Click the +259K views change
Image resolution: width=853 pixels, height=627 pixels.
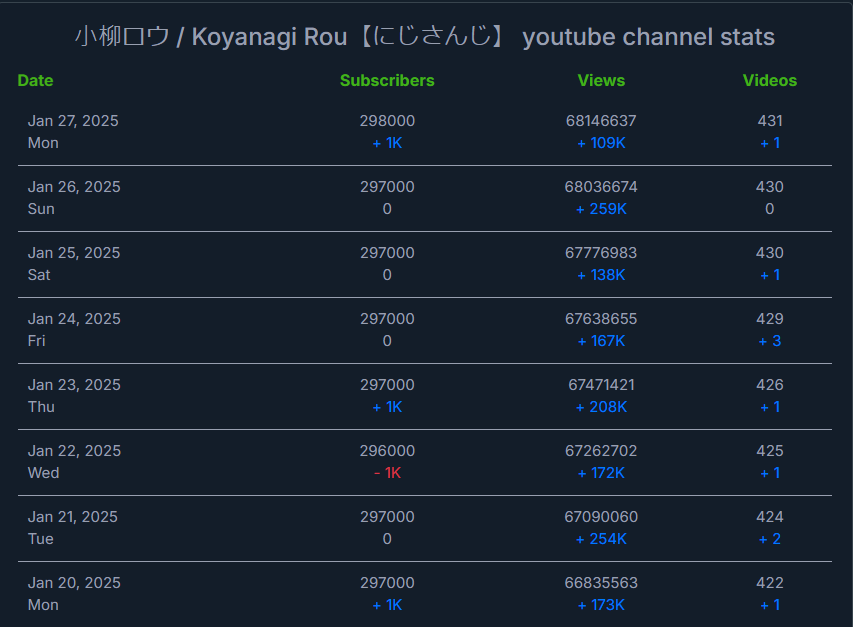(601, 209)
